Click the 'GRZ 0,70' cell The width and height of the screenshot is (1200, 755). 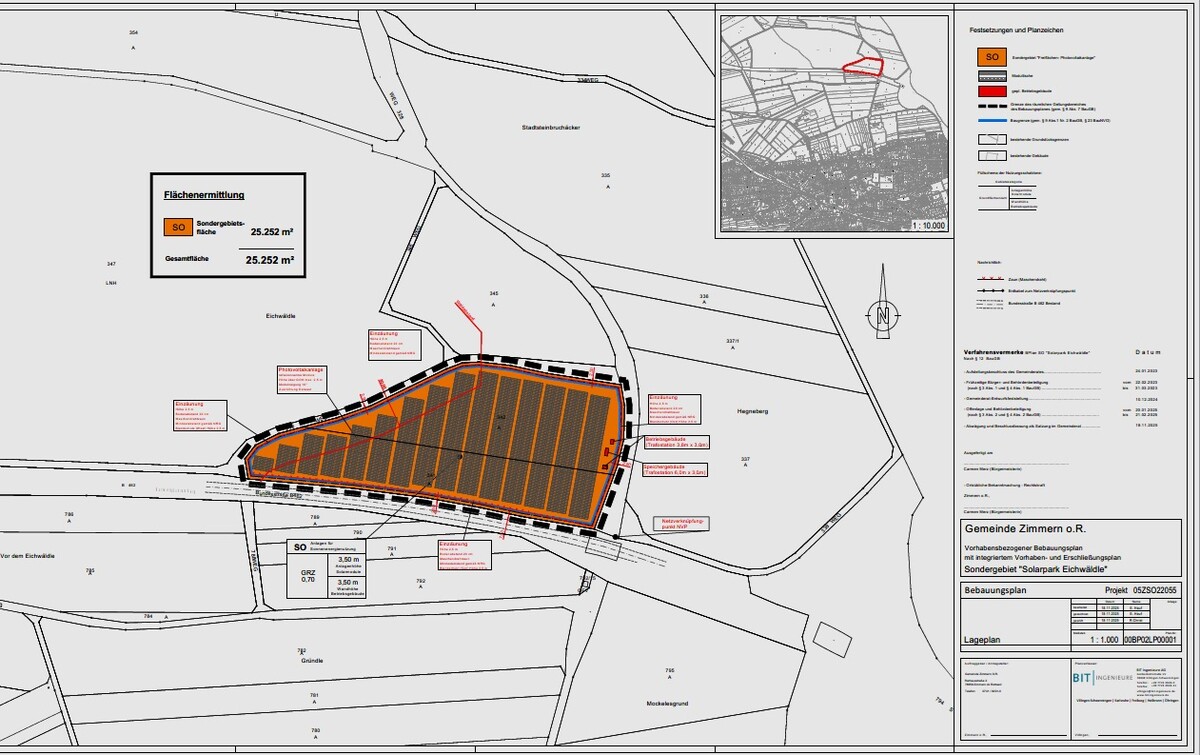[x=308, y=574]
